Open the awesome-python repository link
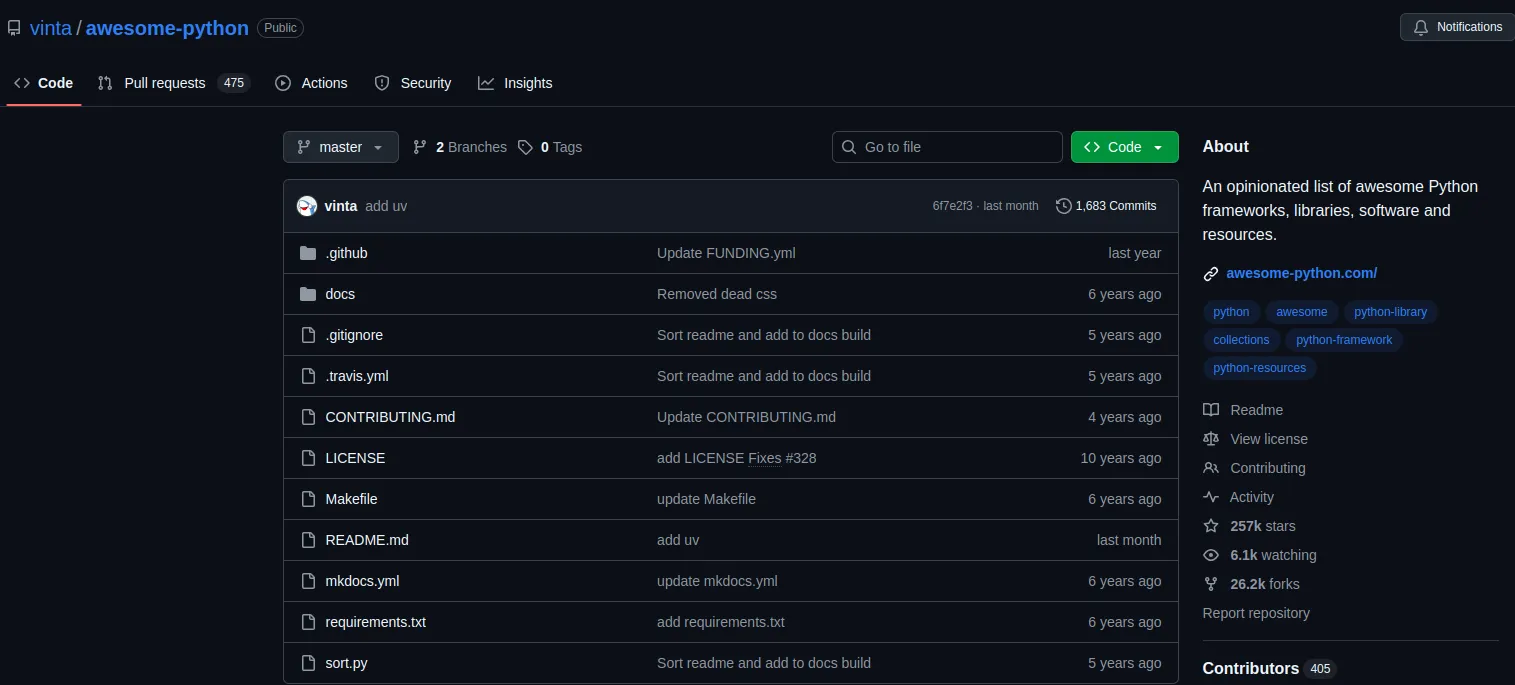1515x685 pixels. click(167, 28)
